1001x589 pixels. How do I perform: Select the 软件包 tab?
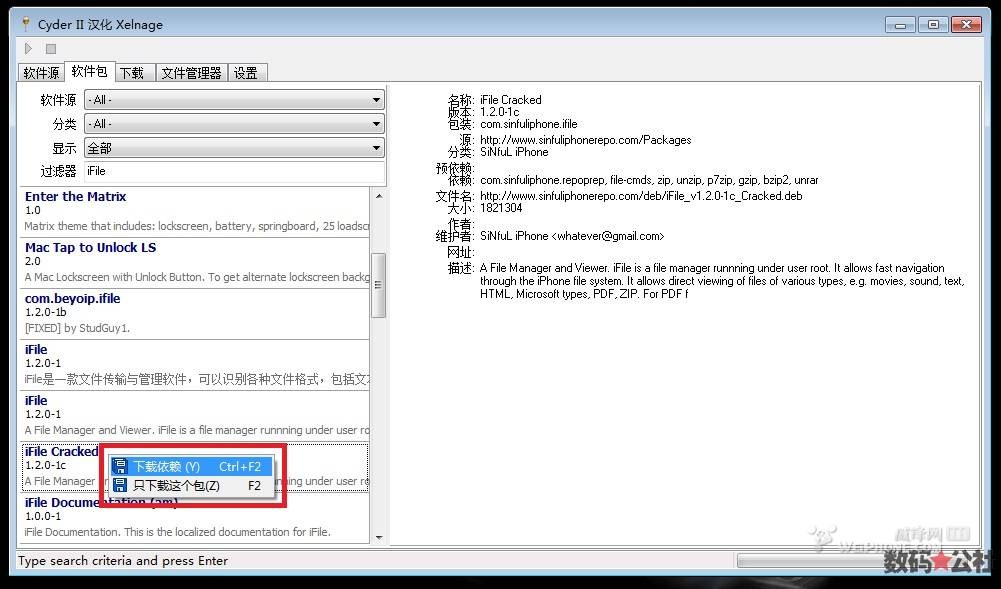tap(89, 71)
